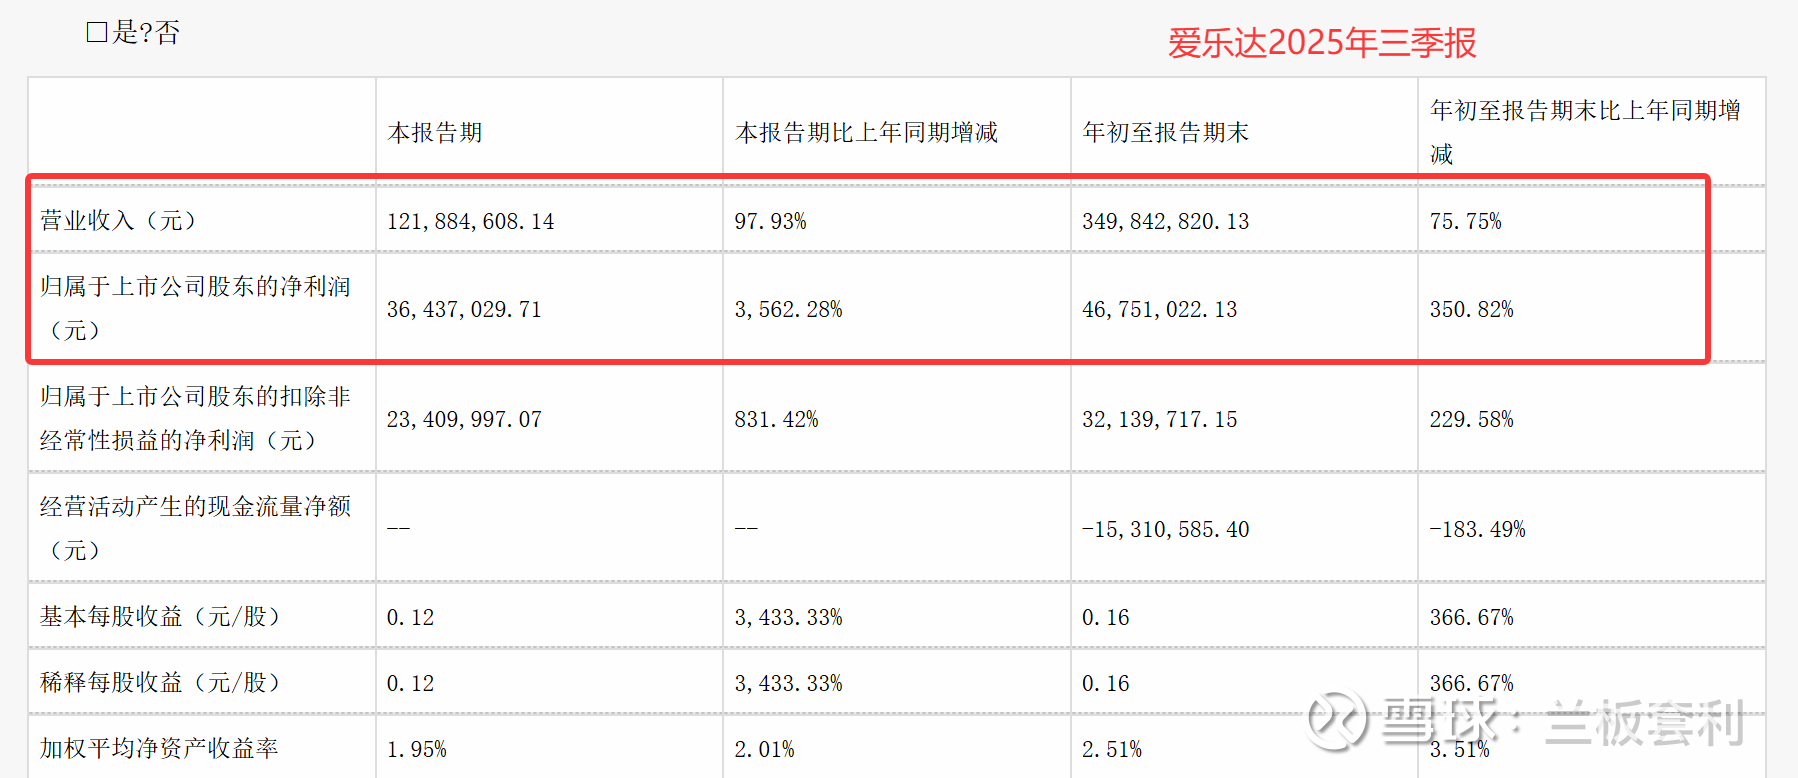Select the 350.82% year-to-date profit growth cell
The image size is (1798, 778).
1471,310
